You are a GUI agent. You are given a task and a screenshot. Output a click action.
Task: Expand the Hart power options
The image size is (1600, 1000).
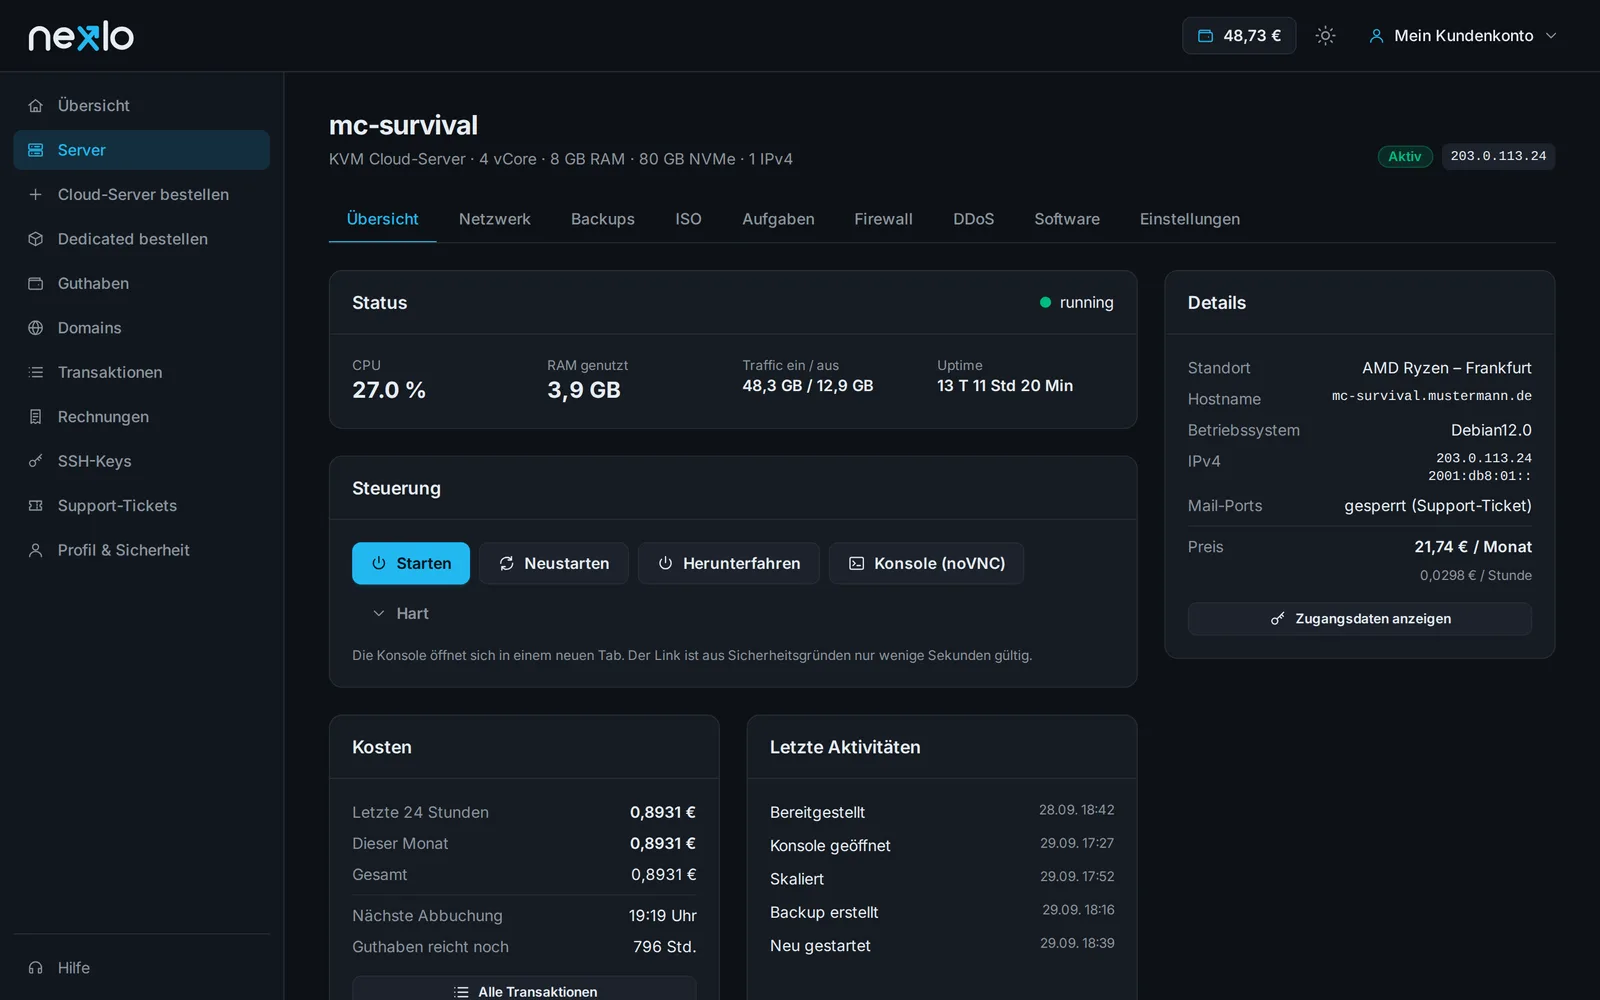point(401,614)
